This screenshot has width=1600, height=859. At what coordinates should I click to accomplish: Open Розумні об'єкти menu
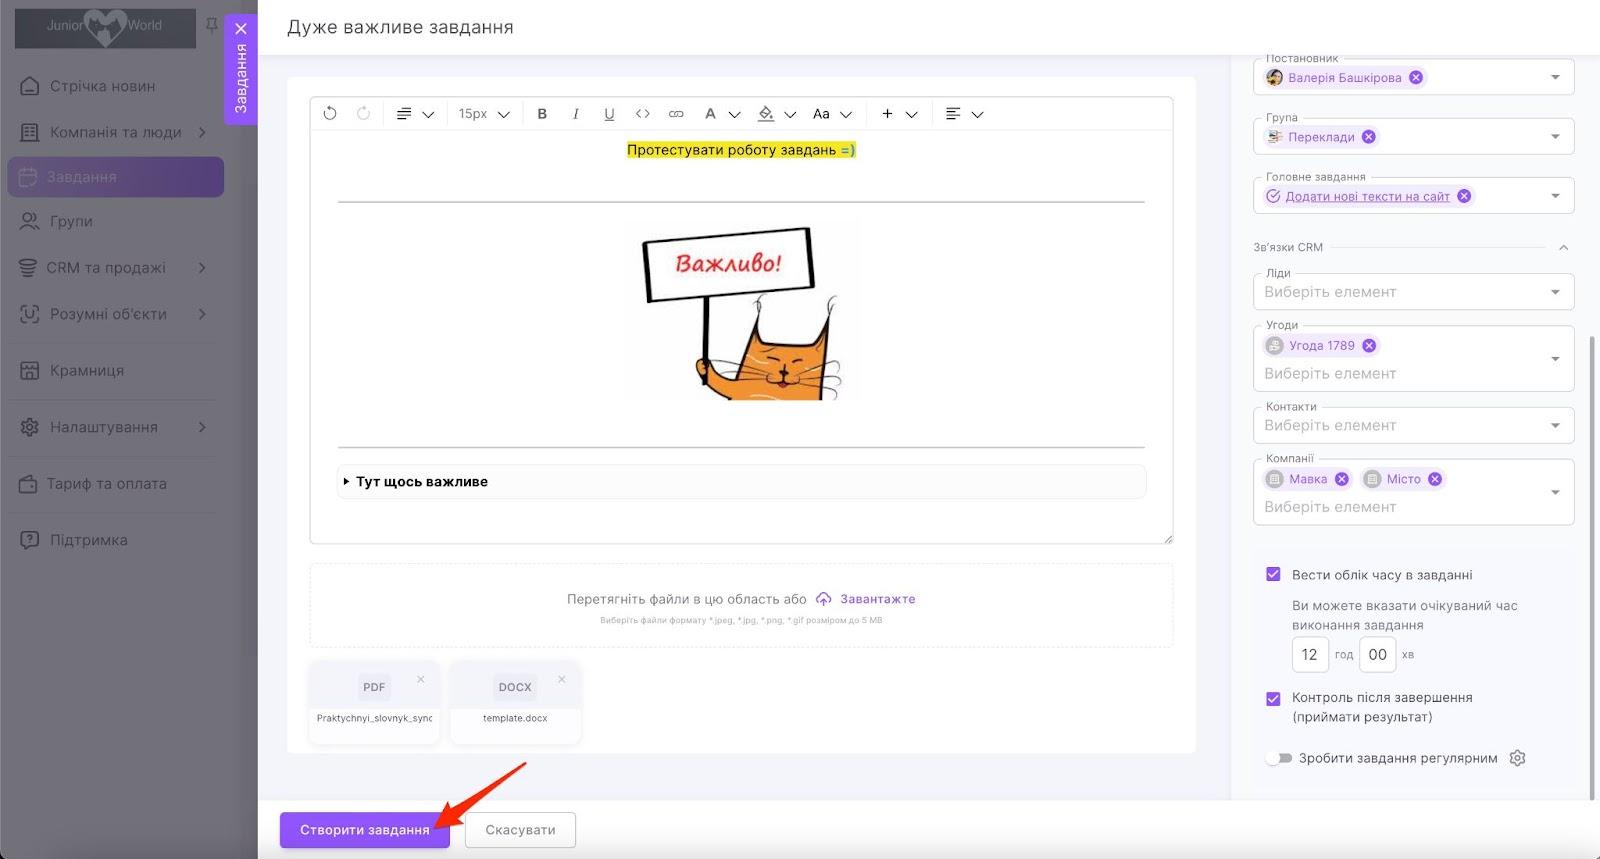point(116,314)
